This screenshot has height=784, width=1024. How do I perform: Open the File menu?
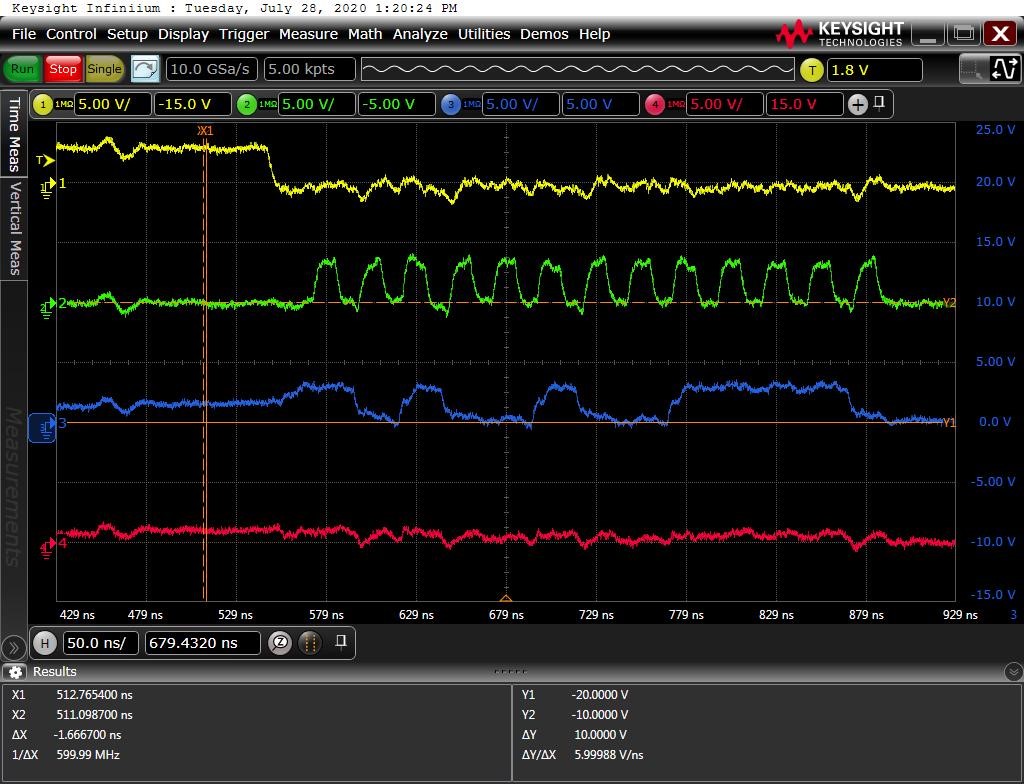(x=24, y=34)
